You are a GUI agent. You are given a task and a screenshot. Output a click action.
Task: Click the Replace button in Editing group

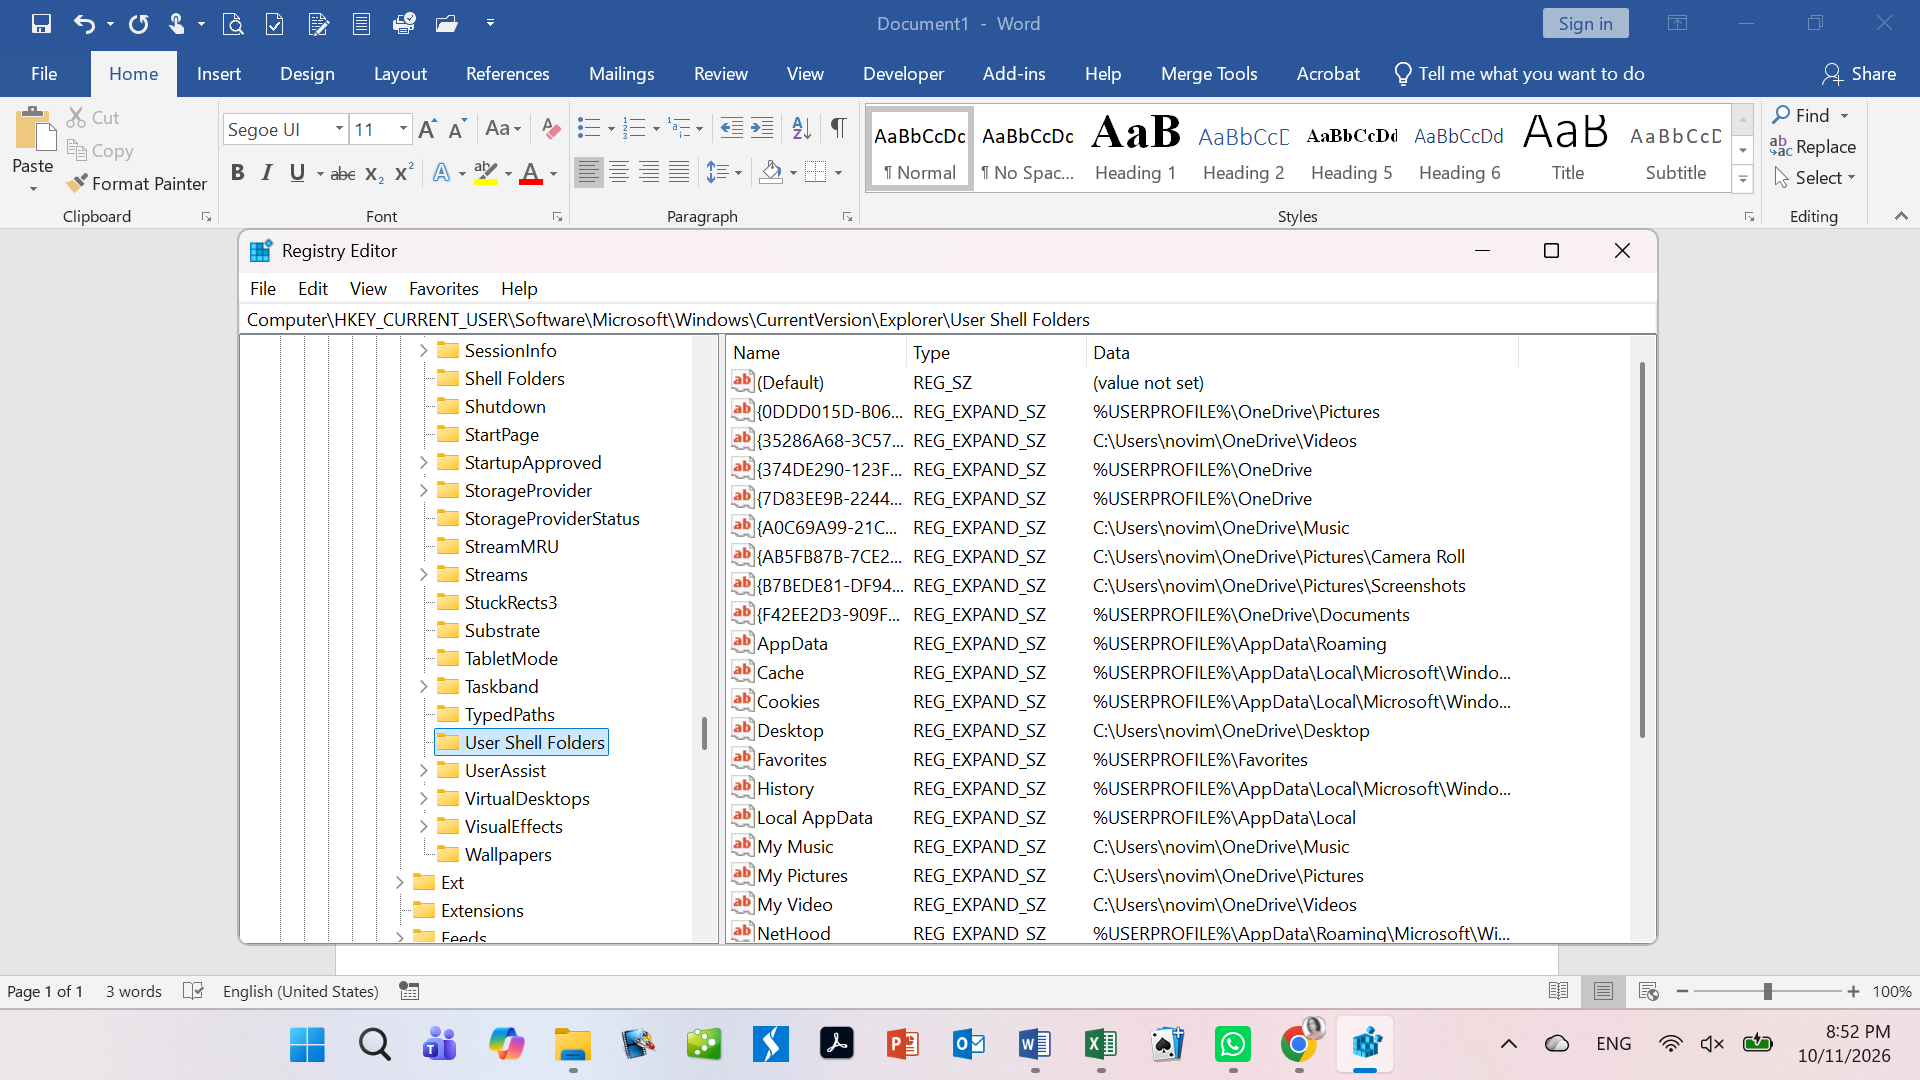[1812, 146]
